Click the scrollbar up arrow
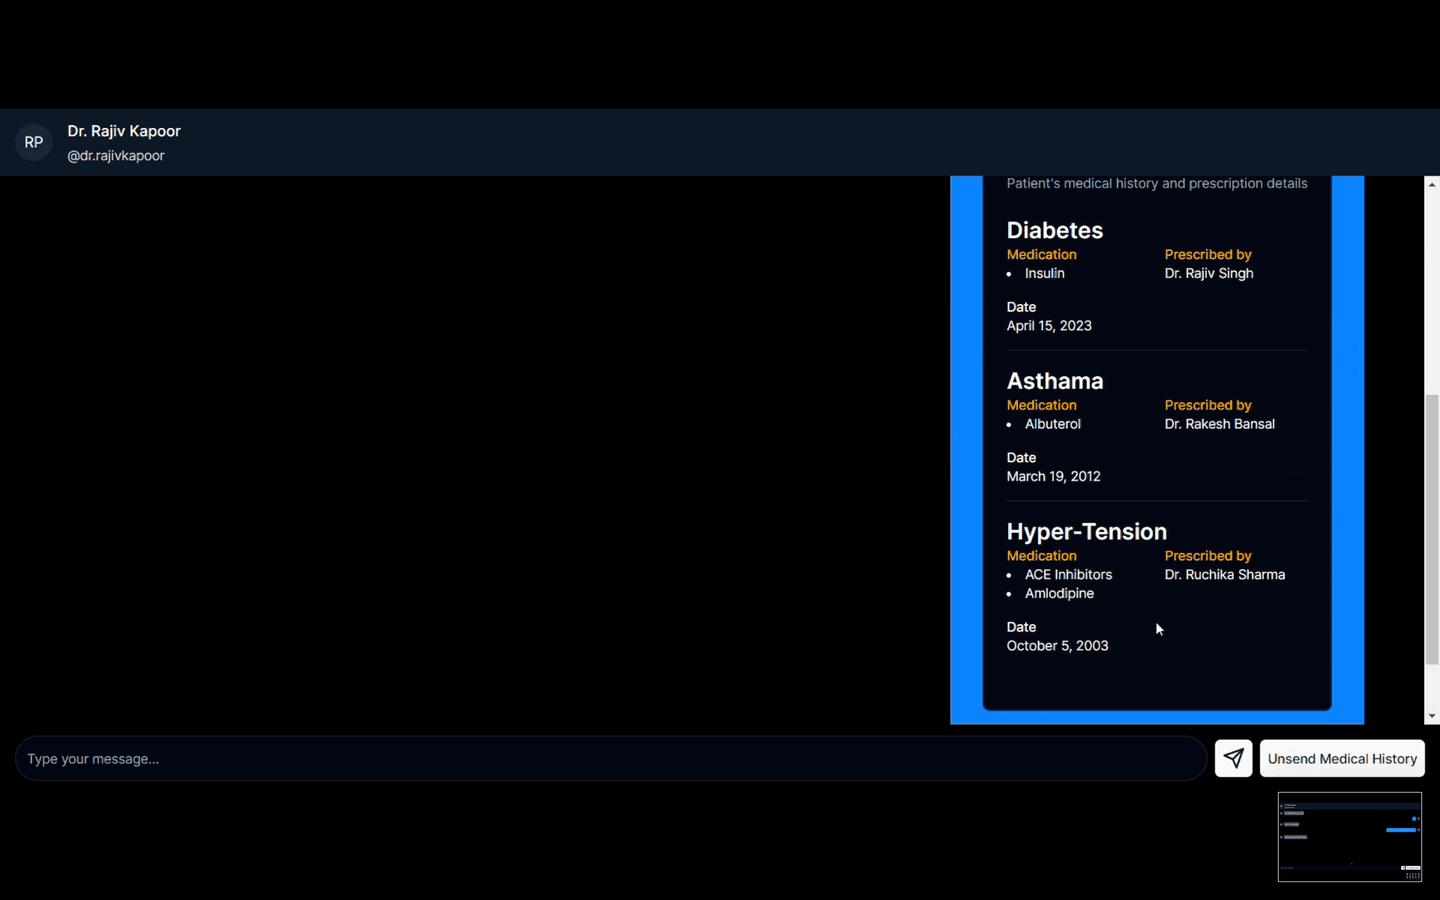Screen dimensions: 1440x900 (x=1432, y=185)
